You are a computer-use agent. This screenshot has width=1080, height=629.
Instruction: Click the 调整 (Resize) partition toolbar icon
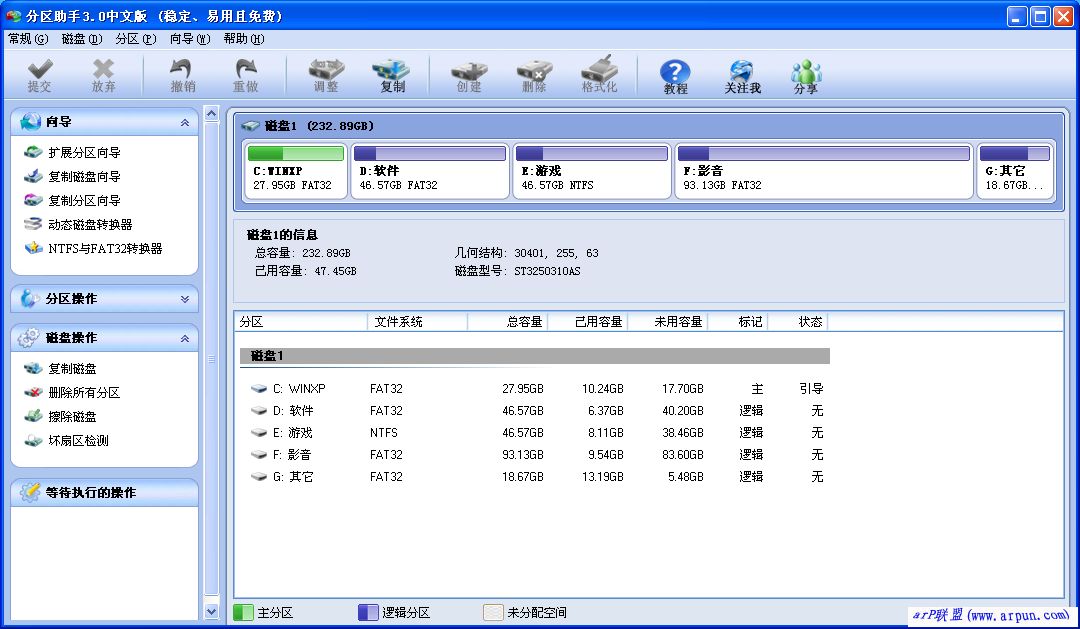click(326, 75)
